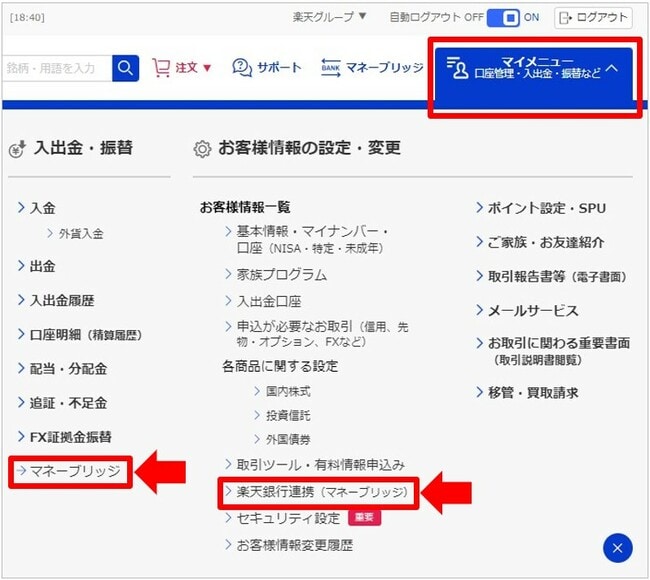650x580 pixels.
Task: Open 取引ツール・有料情報申込み
Action: (x=320, y=465)
